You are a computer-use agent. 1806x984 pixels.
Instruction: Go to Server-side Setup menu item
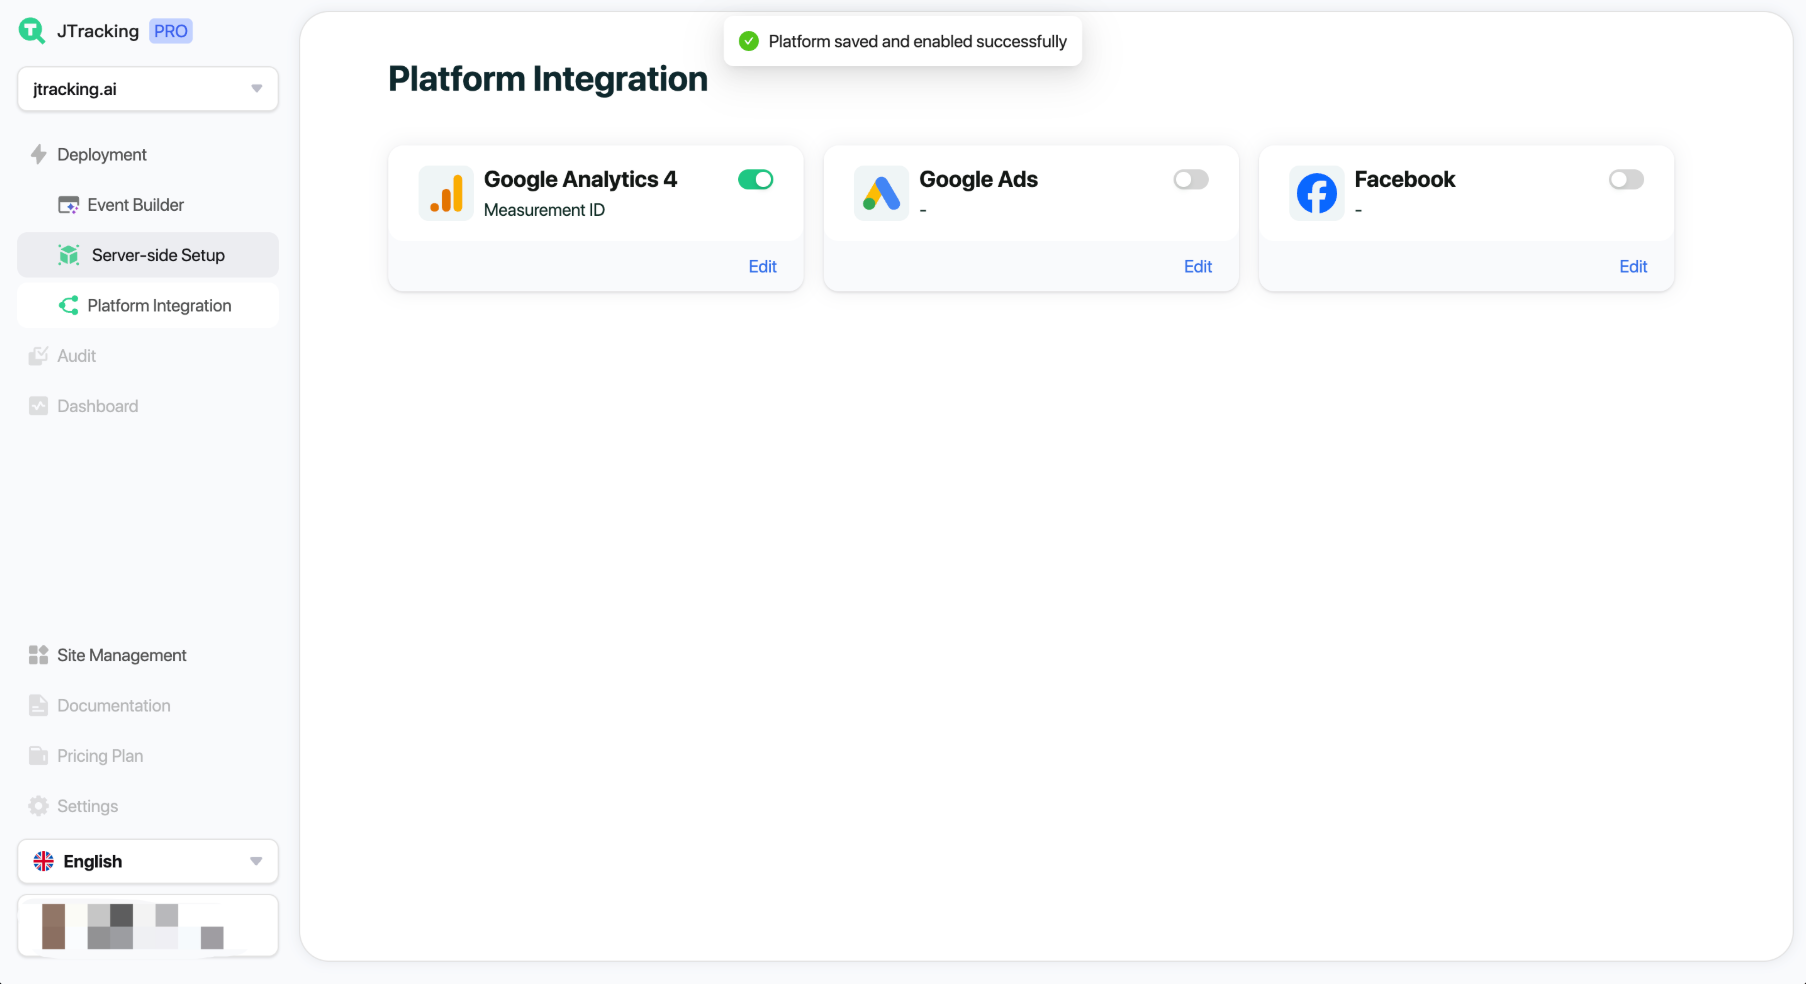point(157,255)
